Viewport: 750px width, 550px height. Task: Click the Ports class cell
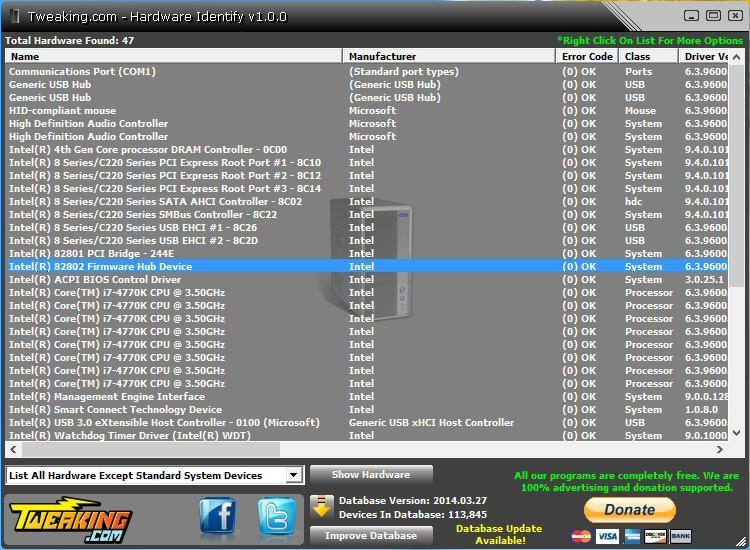638,71
